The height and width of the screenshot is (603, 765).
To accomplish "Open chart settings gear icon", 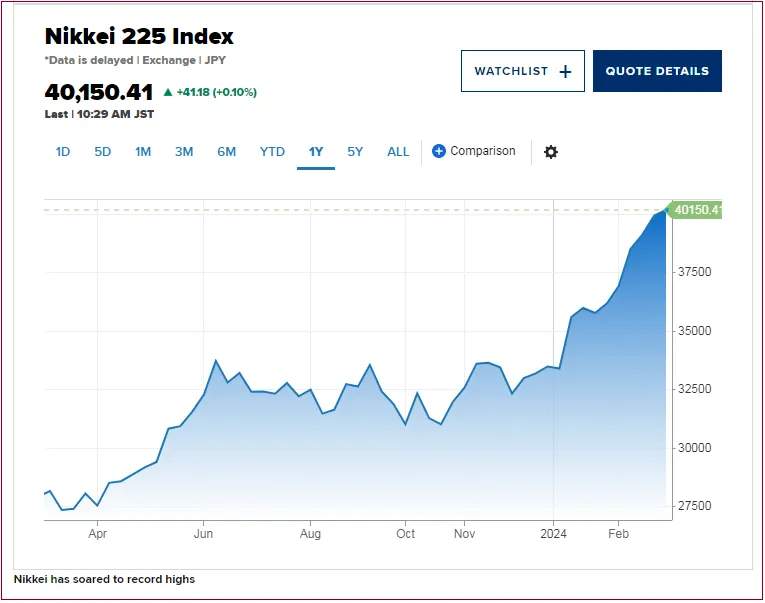I will click(x=550, y=152).
